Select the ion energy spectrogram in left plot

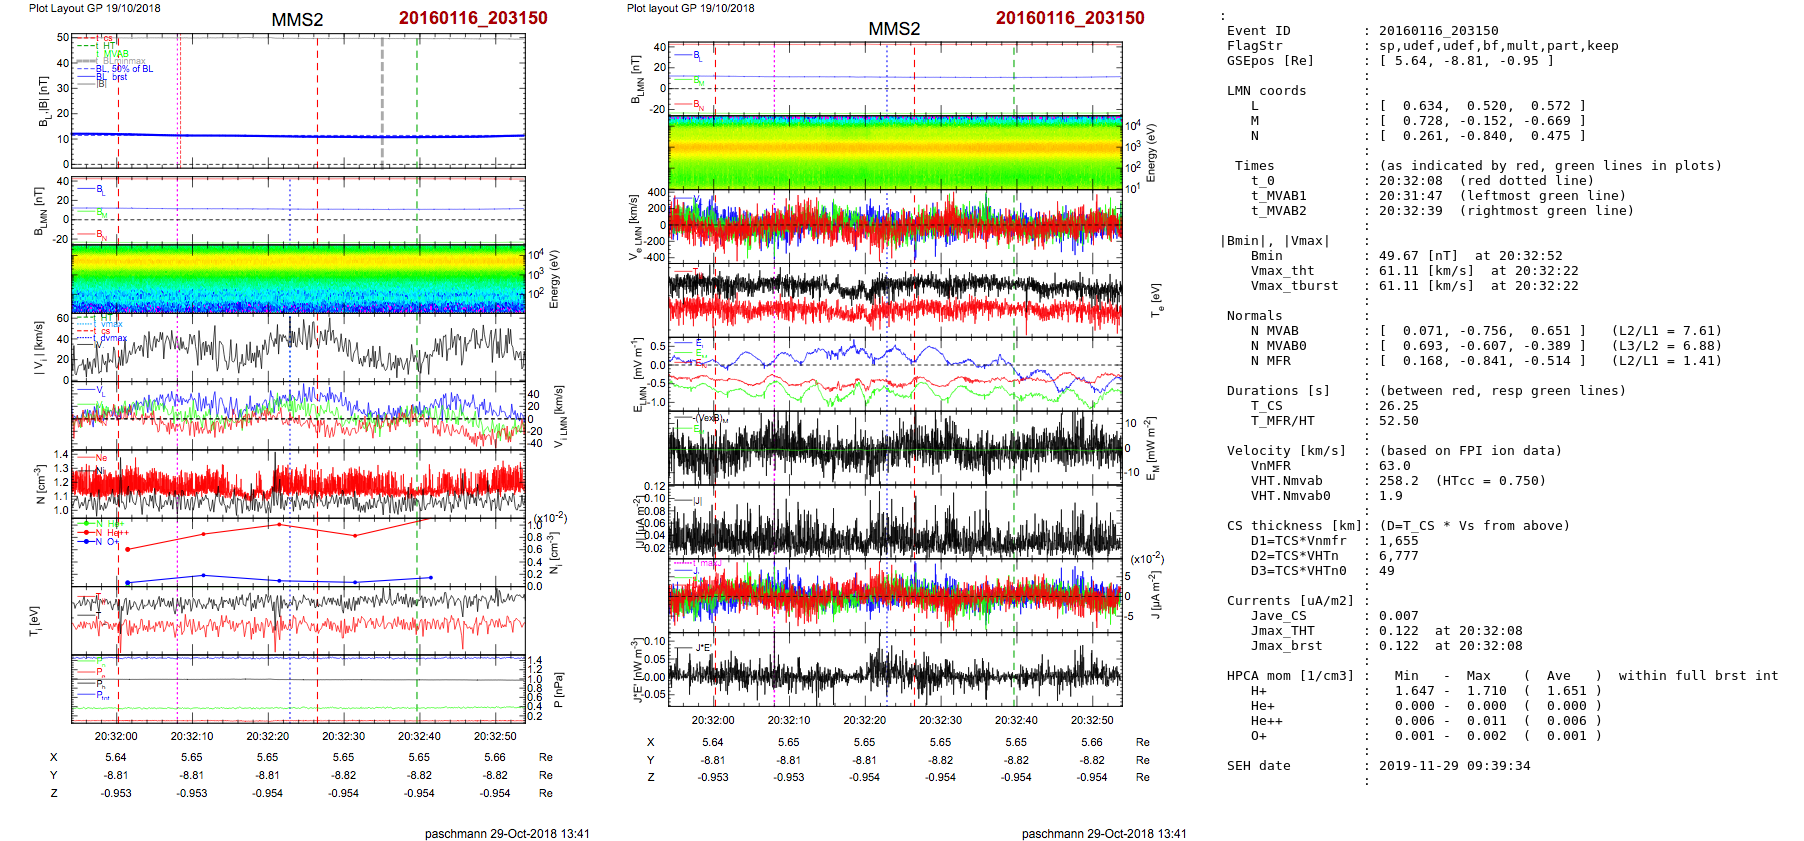[x=298, y=278]
